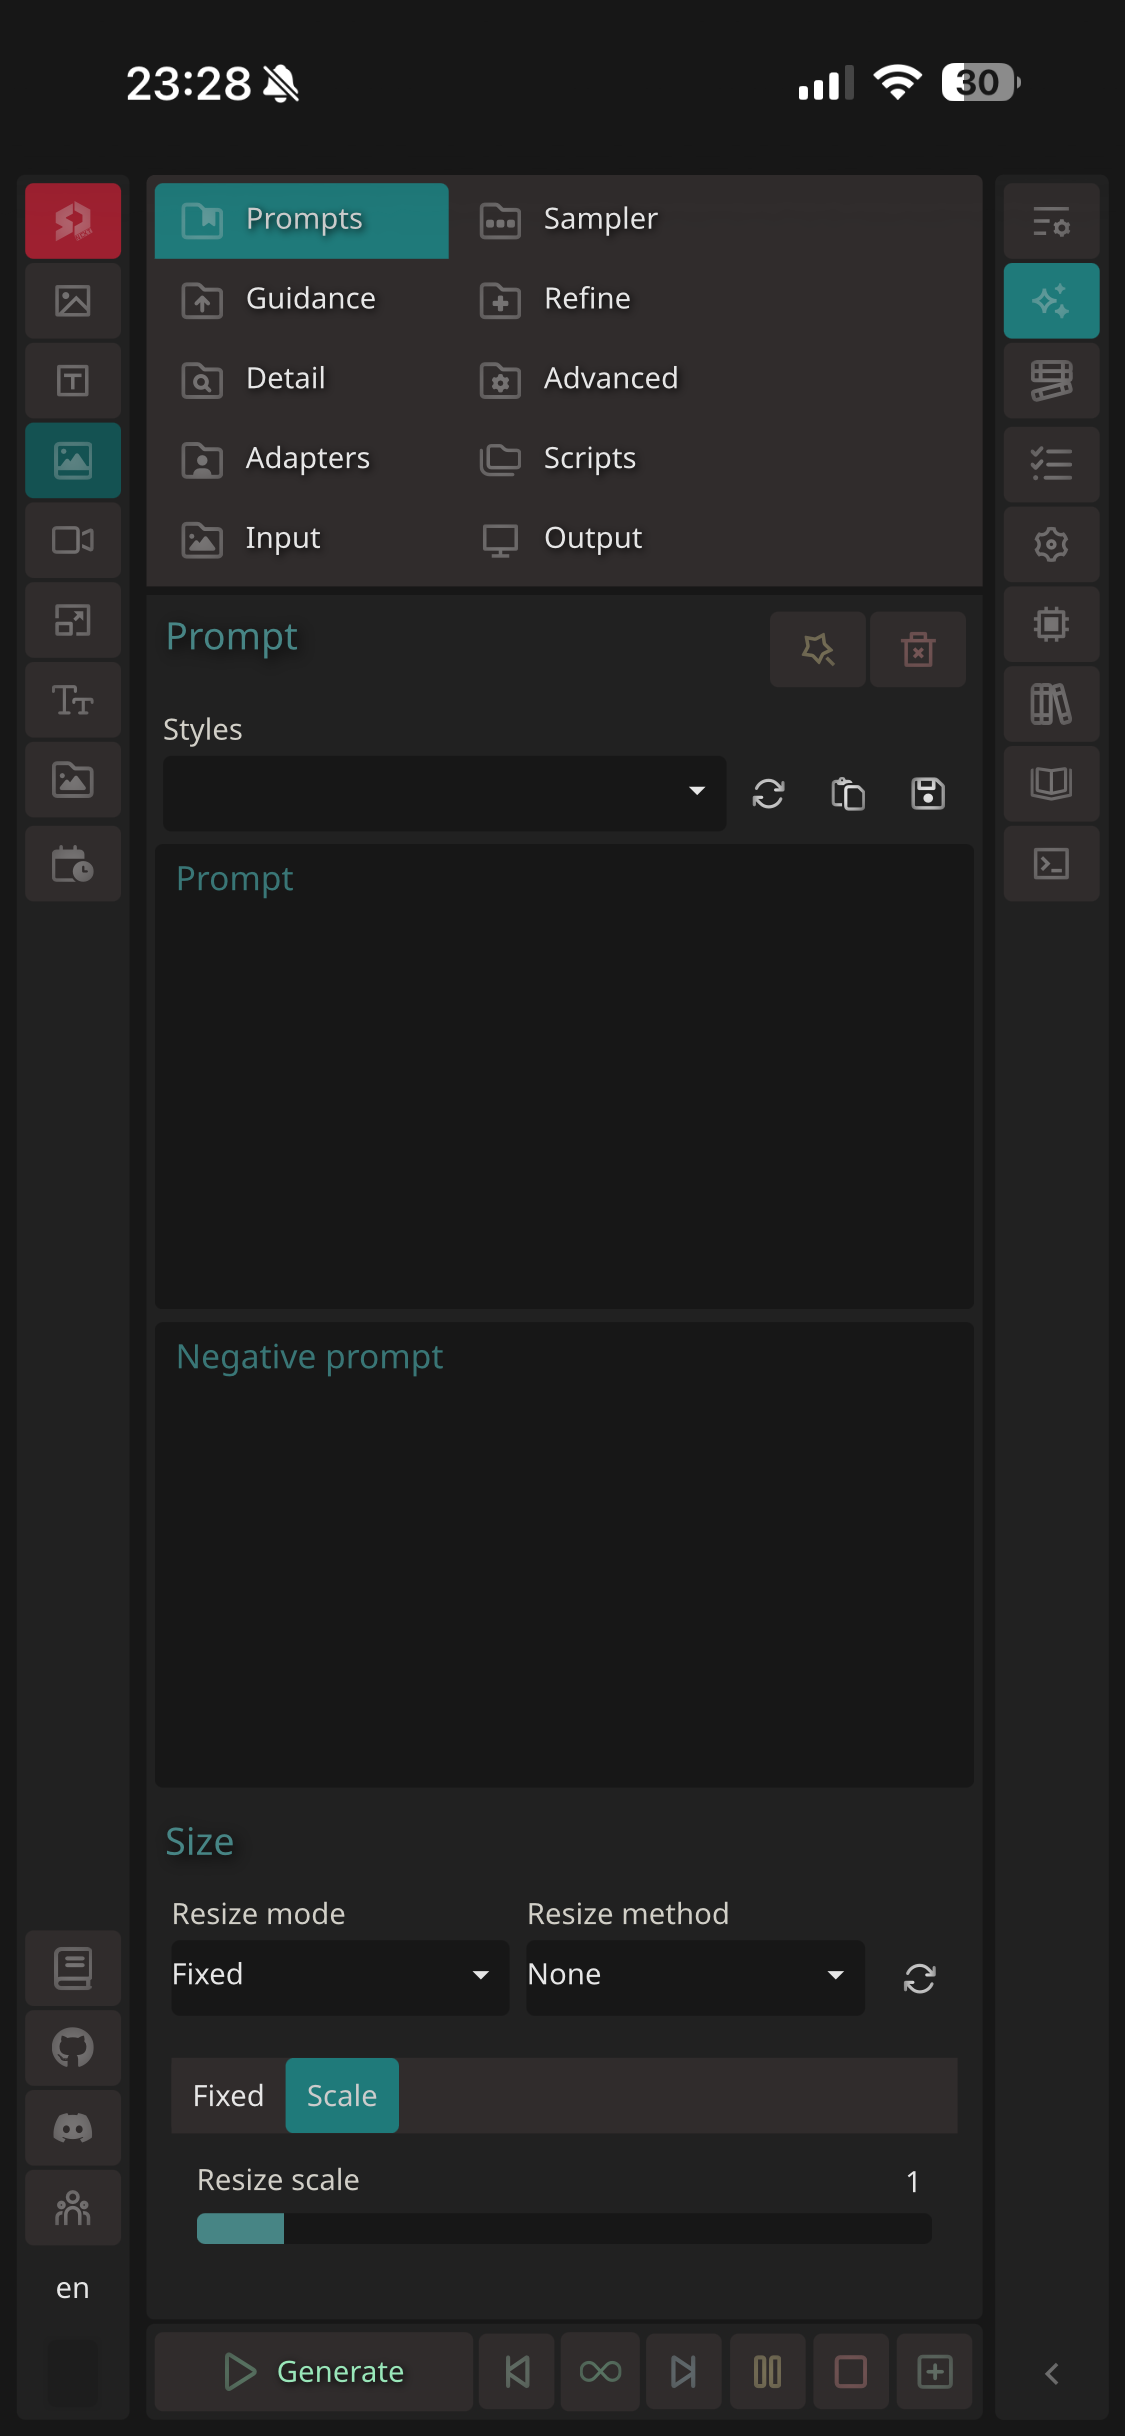Switch size mode to Fixed
1125x2436 pixels.
pos(228,2095)
